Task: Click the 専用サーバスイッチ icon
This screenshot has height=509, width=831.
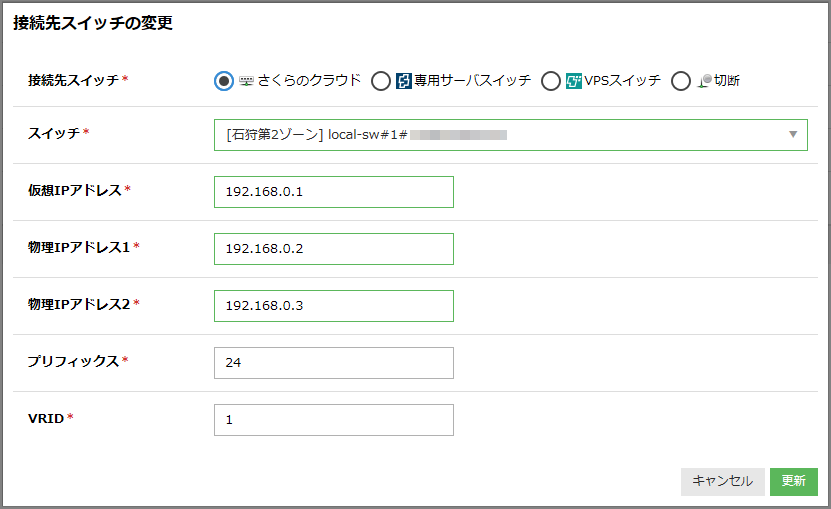Action: pyautogui.click(x=404, y=81)
